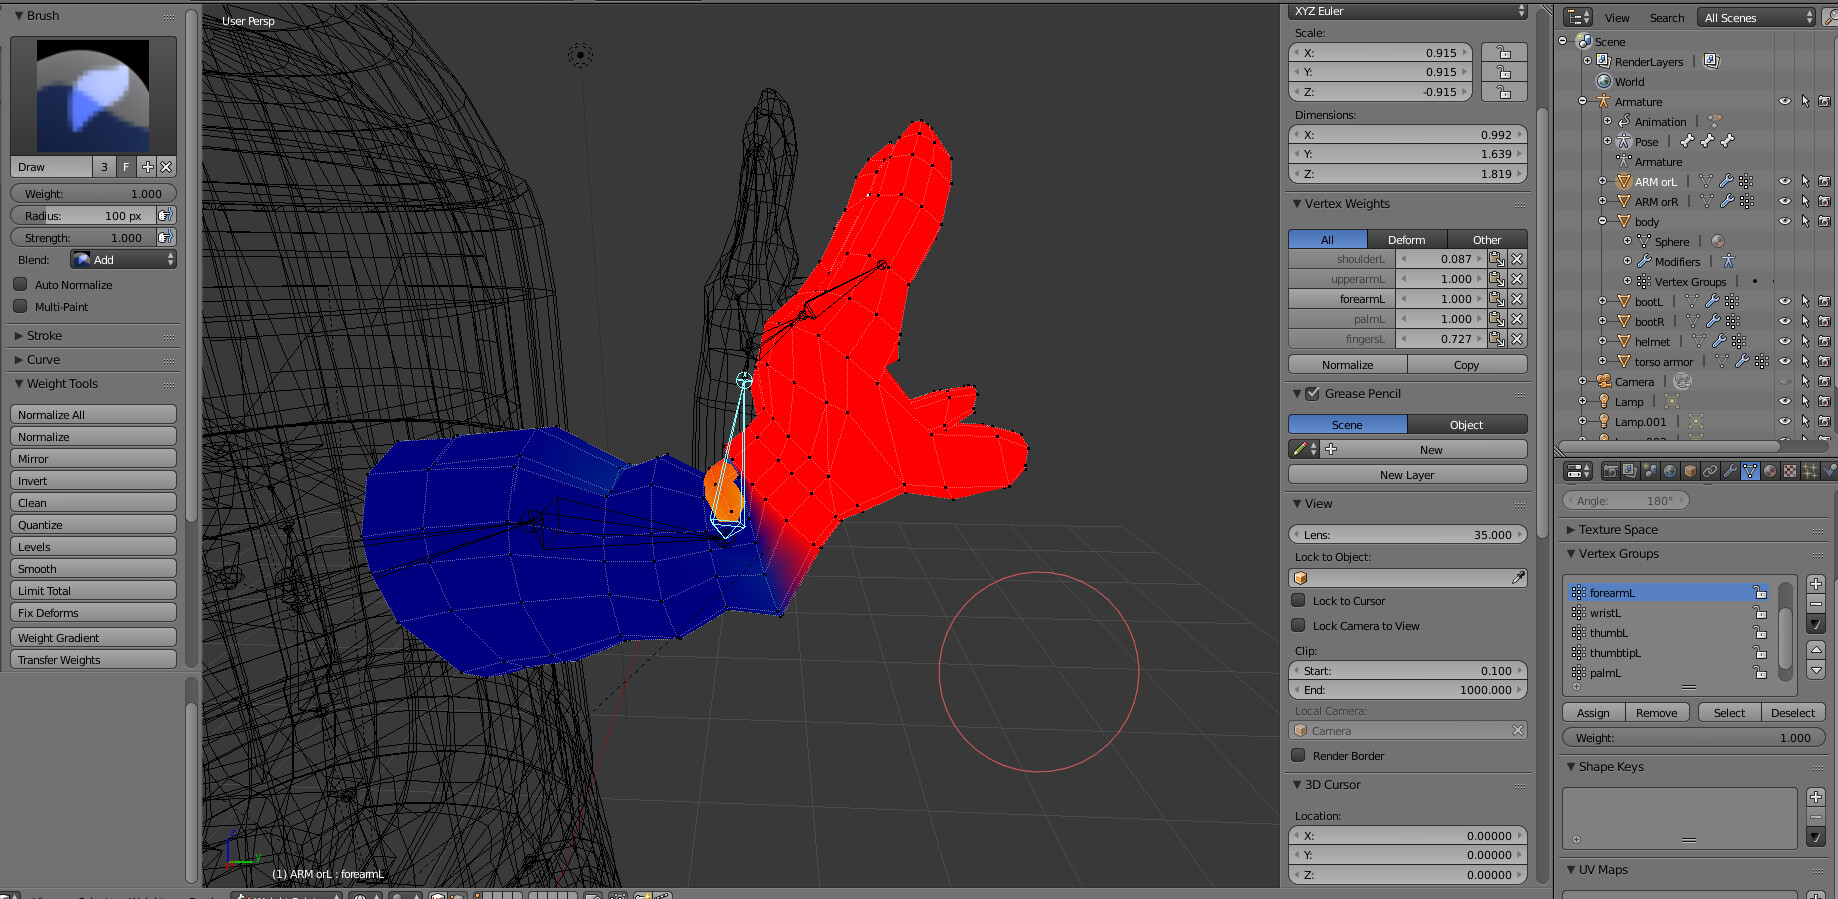Viewport: 1838px width, 899px height.
Task: Open the Render camera properties tab
Action: coord(1611,471)
